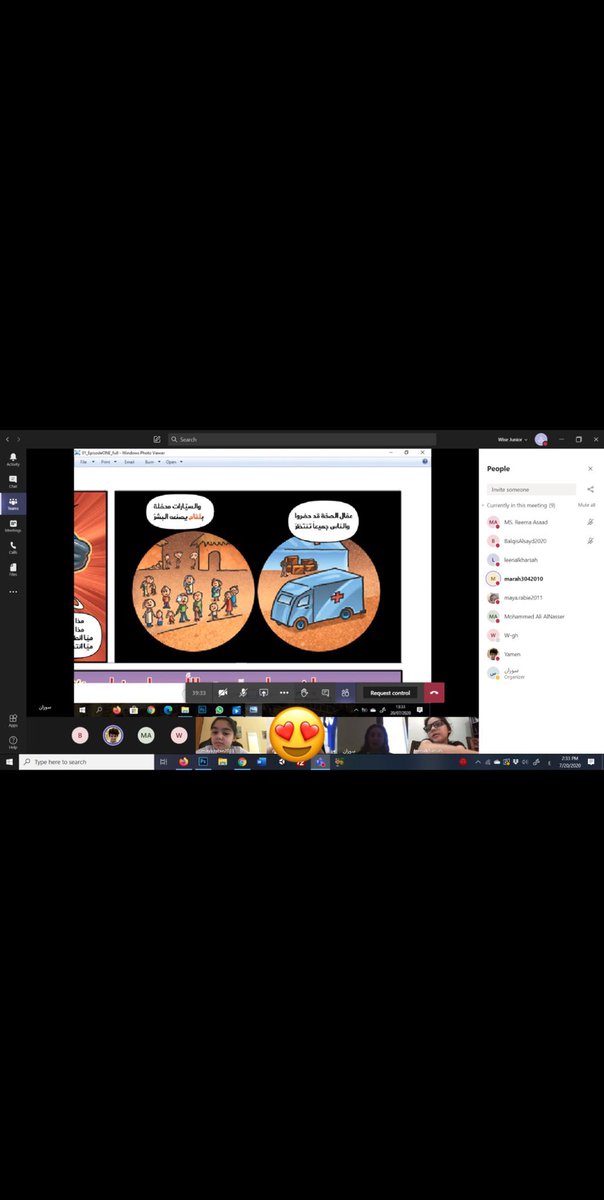Open File menu in Photo Viewer
The width and height of the screenshot is (604, 1200).
pyautogui.click(x=86, y=462)
